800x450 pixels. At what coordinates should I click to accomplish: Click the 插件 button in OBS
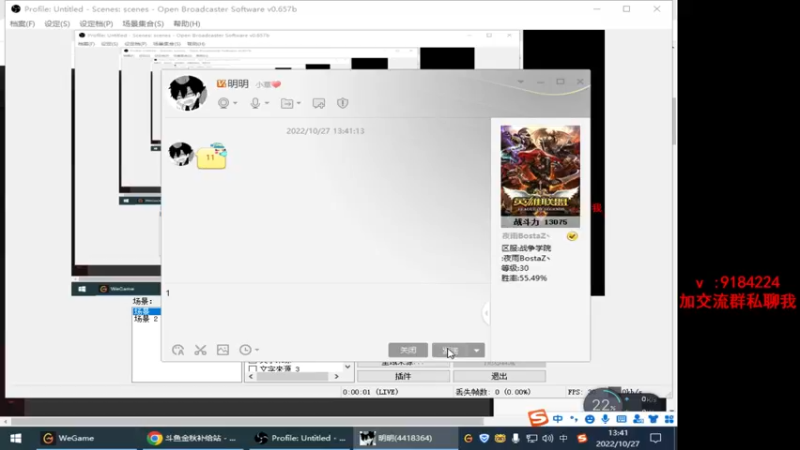pos(403,377)
